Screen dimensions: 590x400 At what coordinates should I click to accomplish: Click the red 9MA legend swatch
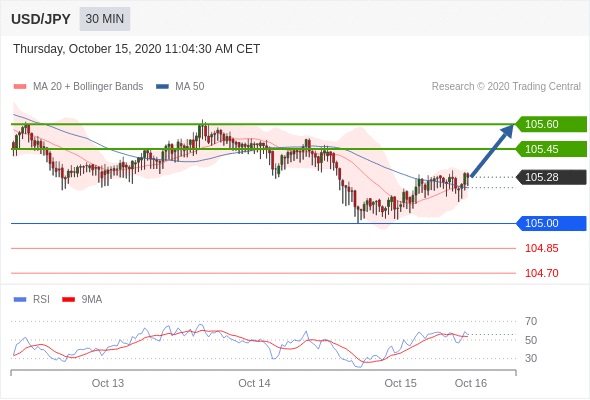68,300
